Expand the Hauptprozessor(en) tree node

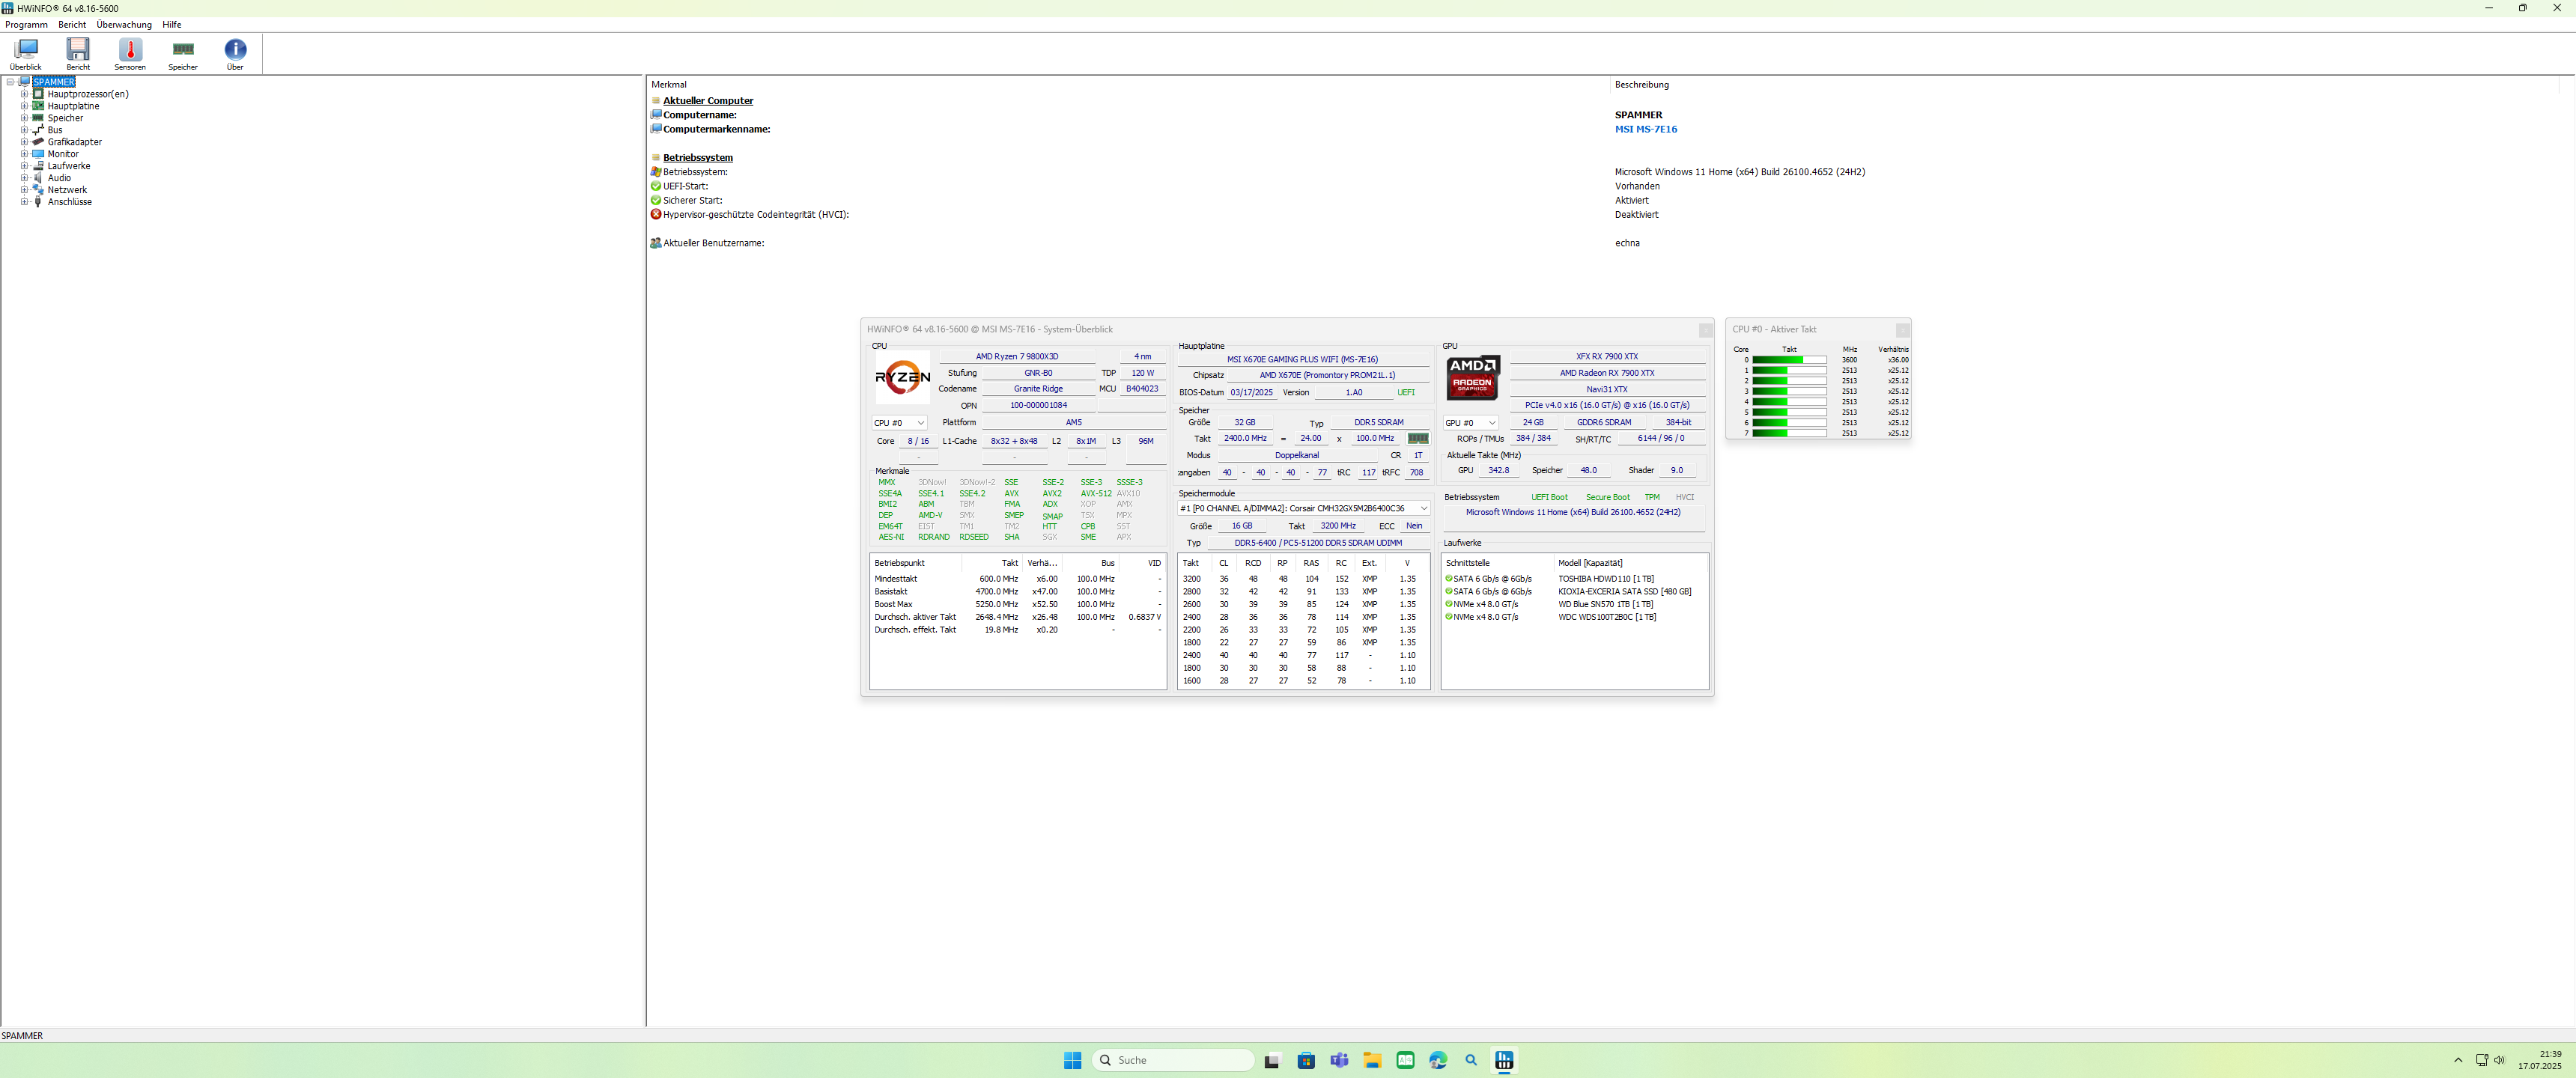click(x=25, y=94)
